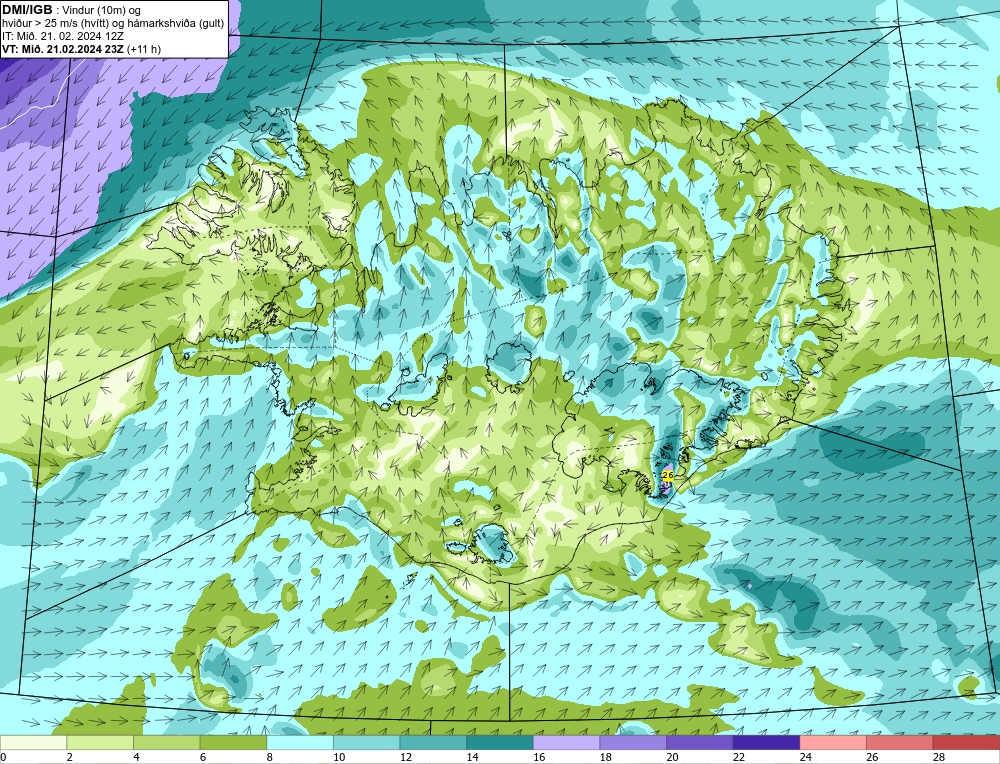The height and width of the screenshot is (764, 1000).
Task: Select the pale yellow 0–2 m/s color swatch
Action: 33,742
